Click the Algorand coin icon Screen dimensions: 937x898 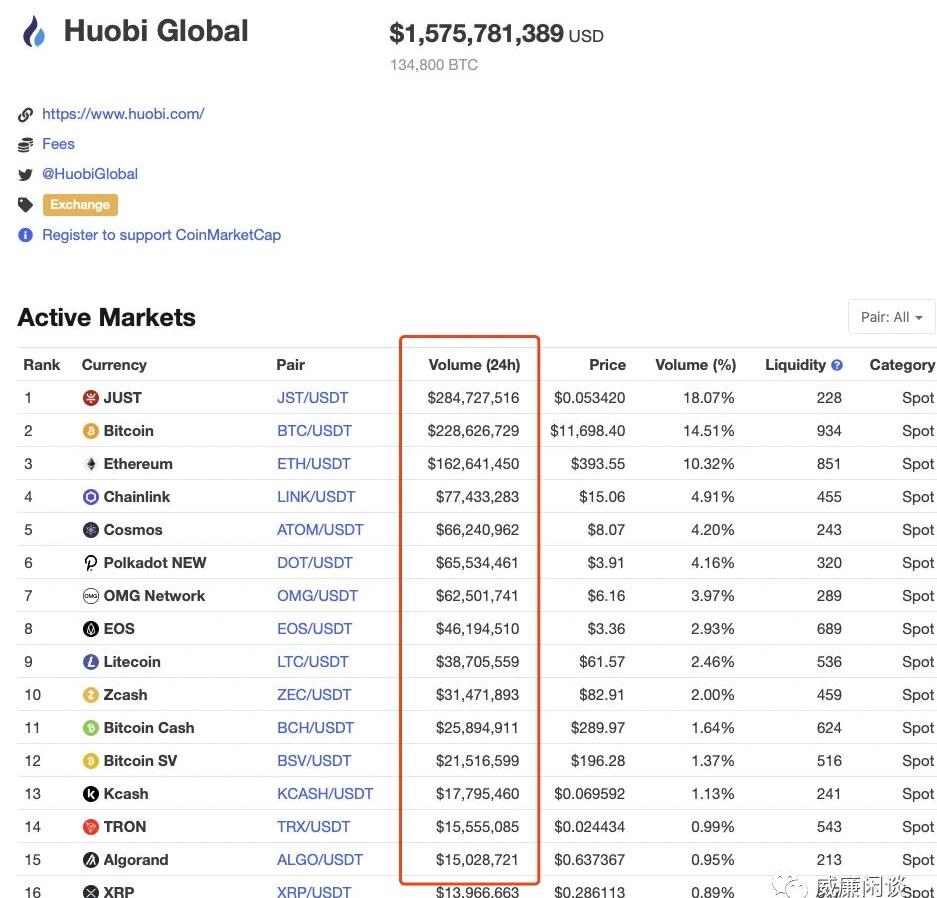click(x=91, y=860)
